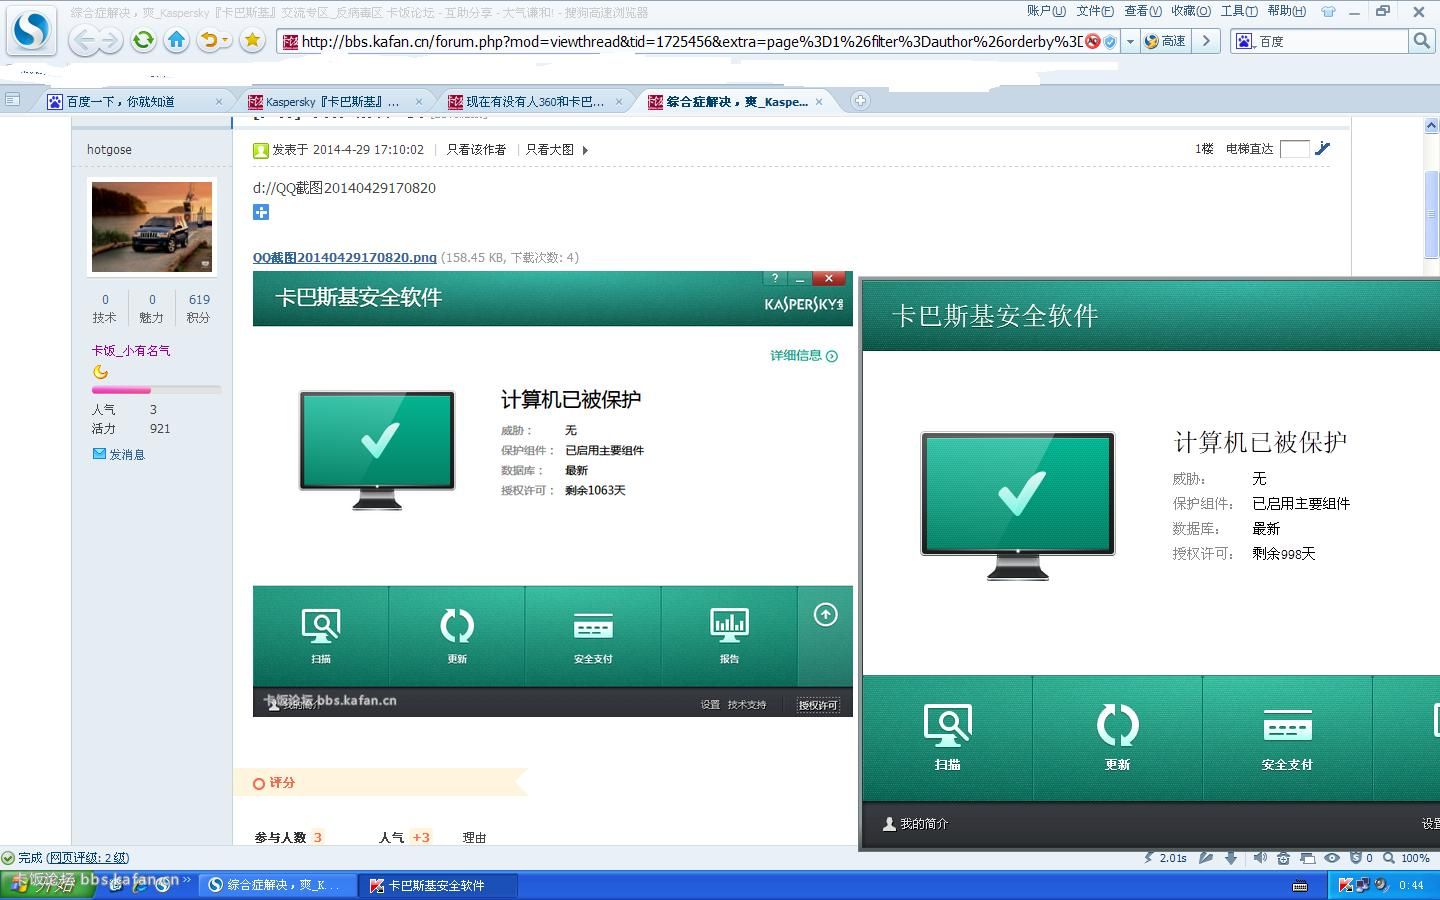Click 授权许可 button in forum Kaspersky image
1440x900 pixels.
coord(818,705)
